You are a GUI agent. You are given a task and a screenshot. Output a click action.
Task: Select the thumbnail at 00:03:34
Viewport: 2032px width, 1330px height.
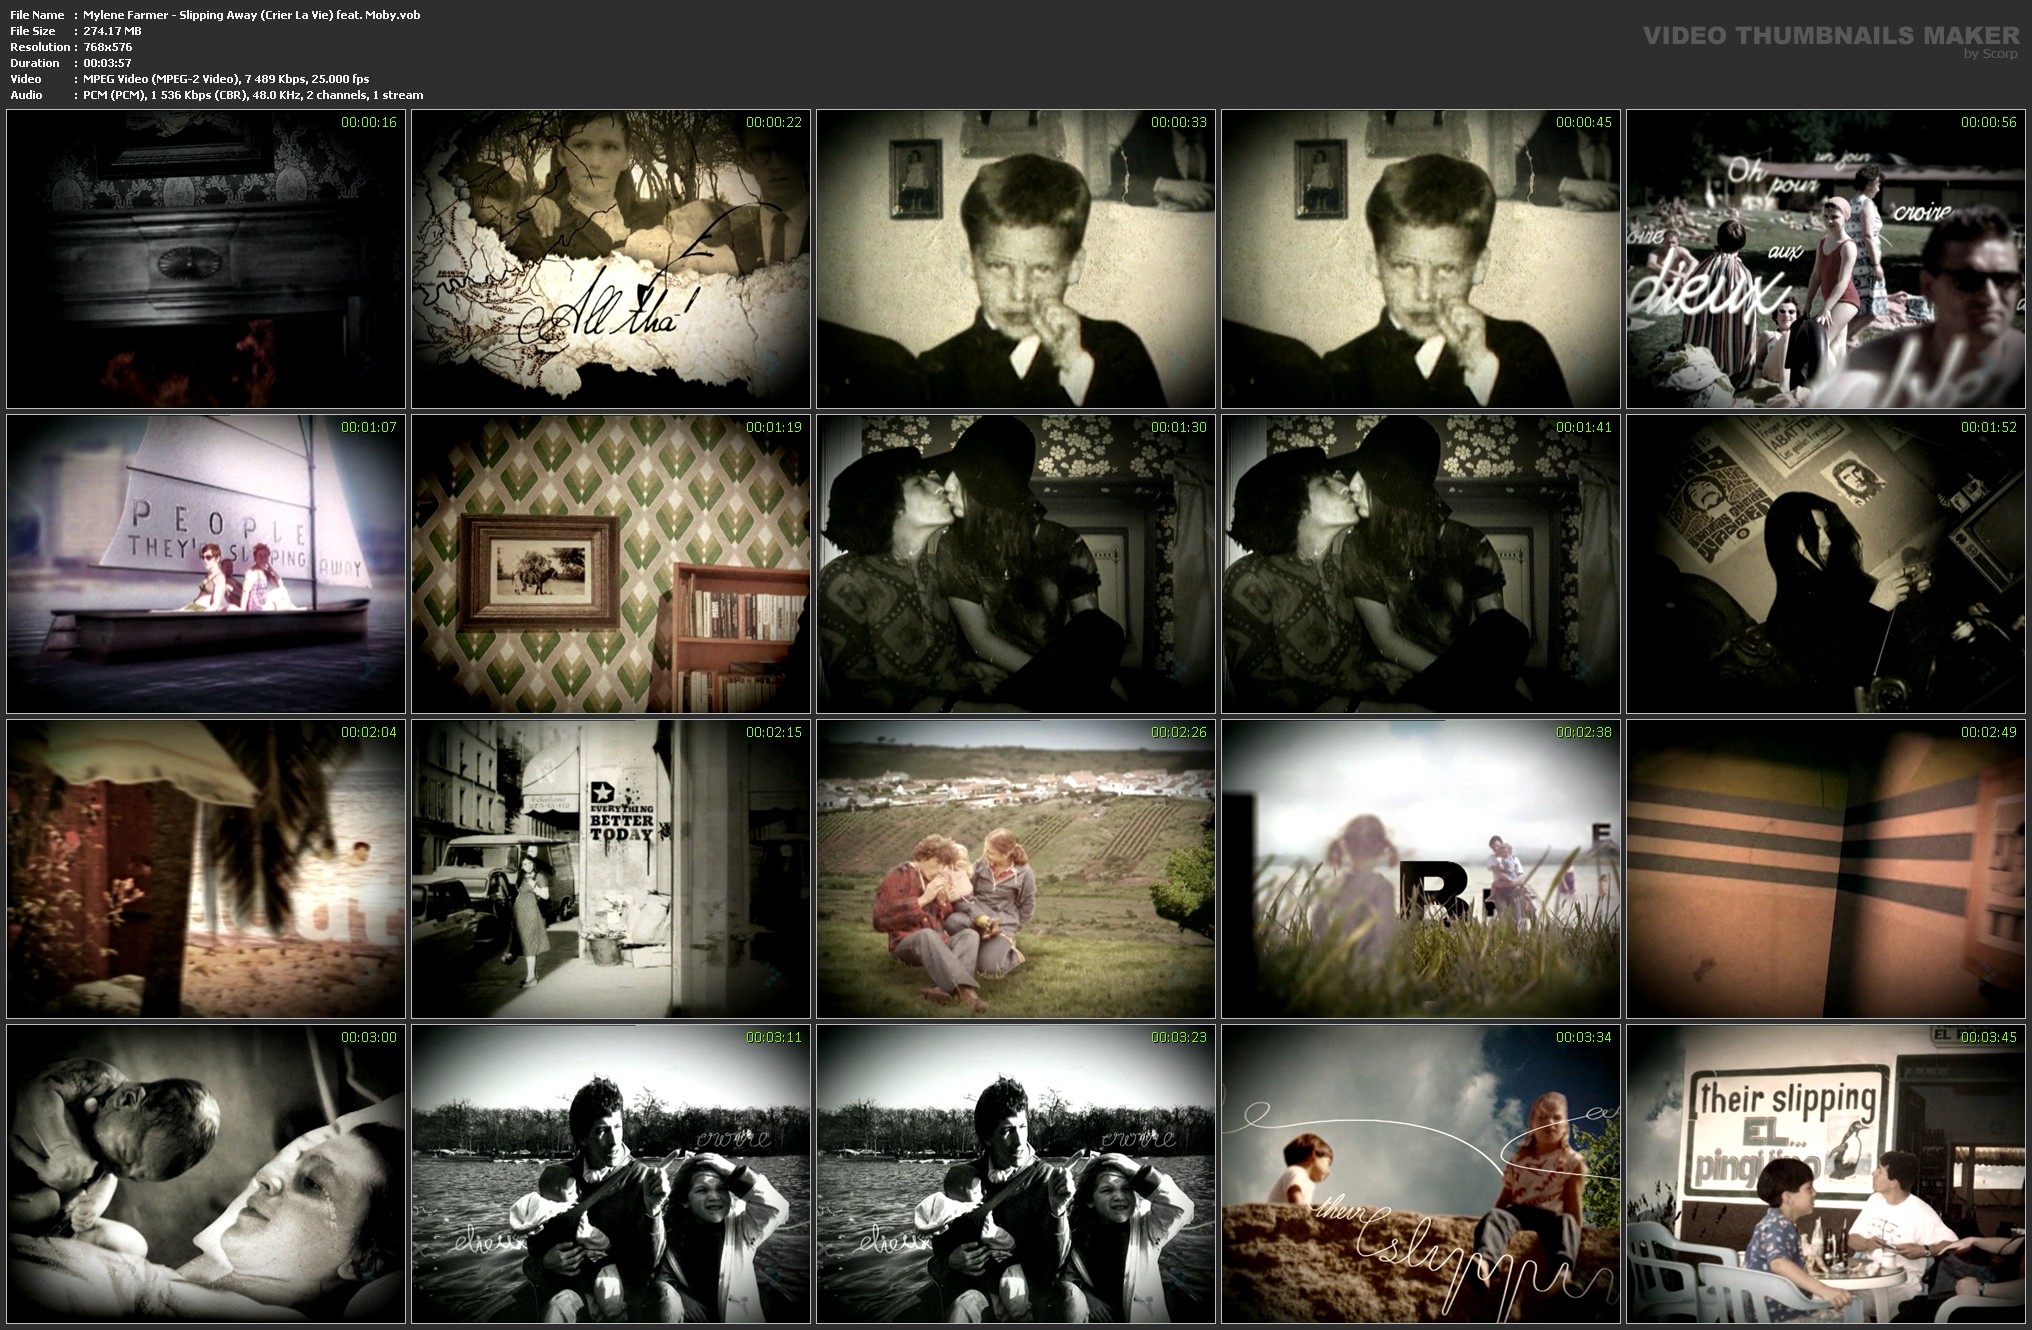coord(1421,1174)
